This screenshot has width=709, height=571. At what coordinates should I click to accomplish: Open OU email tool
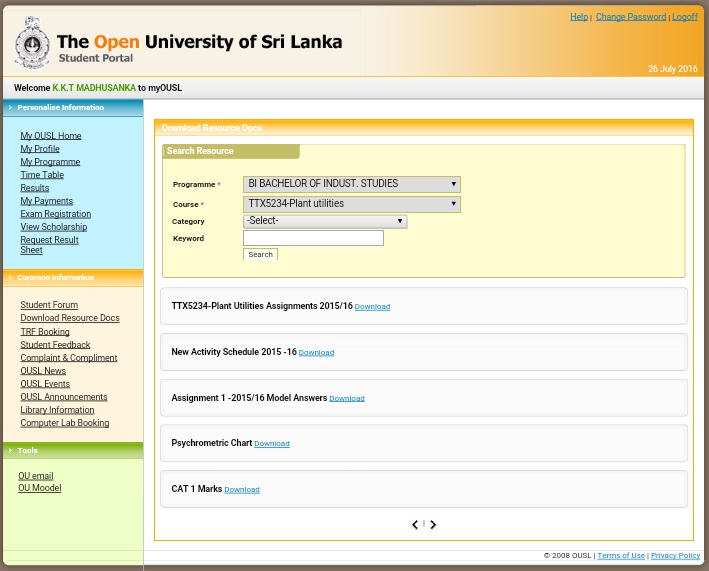pos(36,476)
